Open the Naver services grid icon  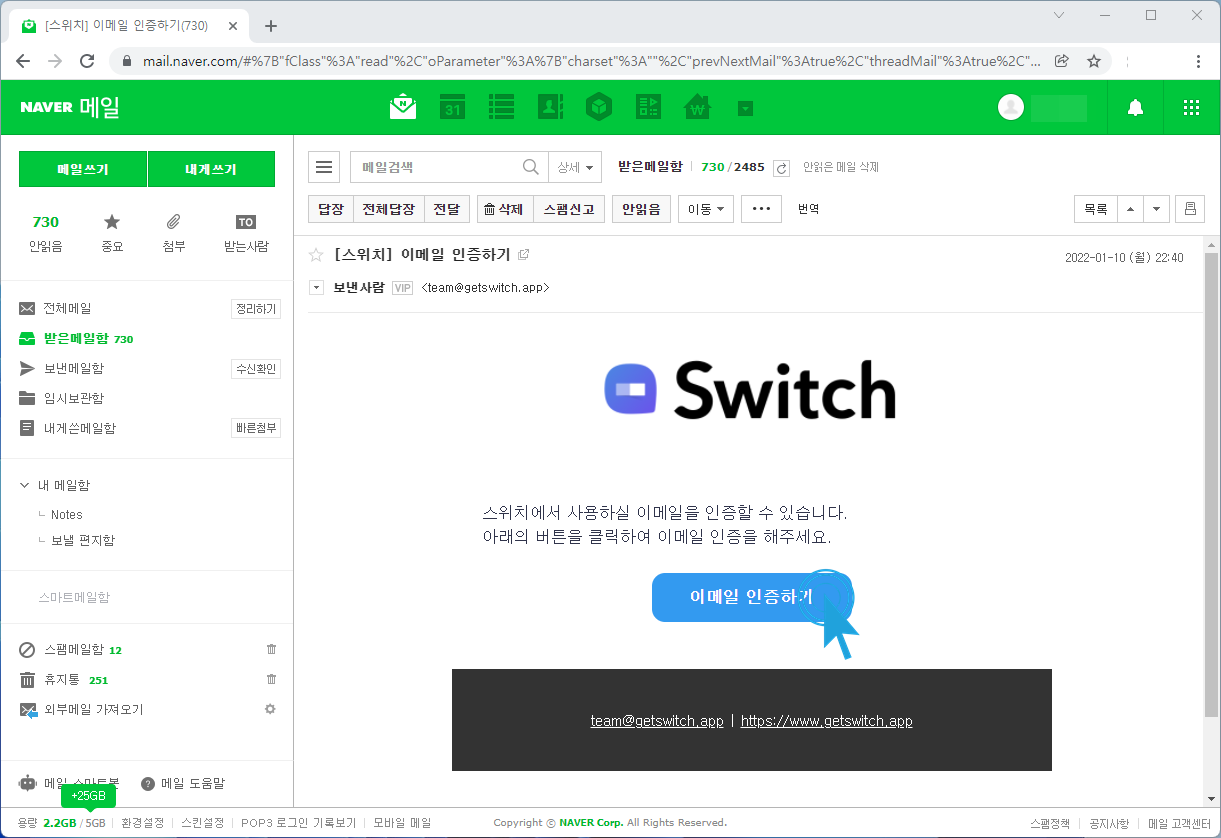point(1191,107)
